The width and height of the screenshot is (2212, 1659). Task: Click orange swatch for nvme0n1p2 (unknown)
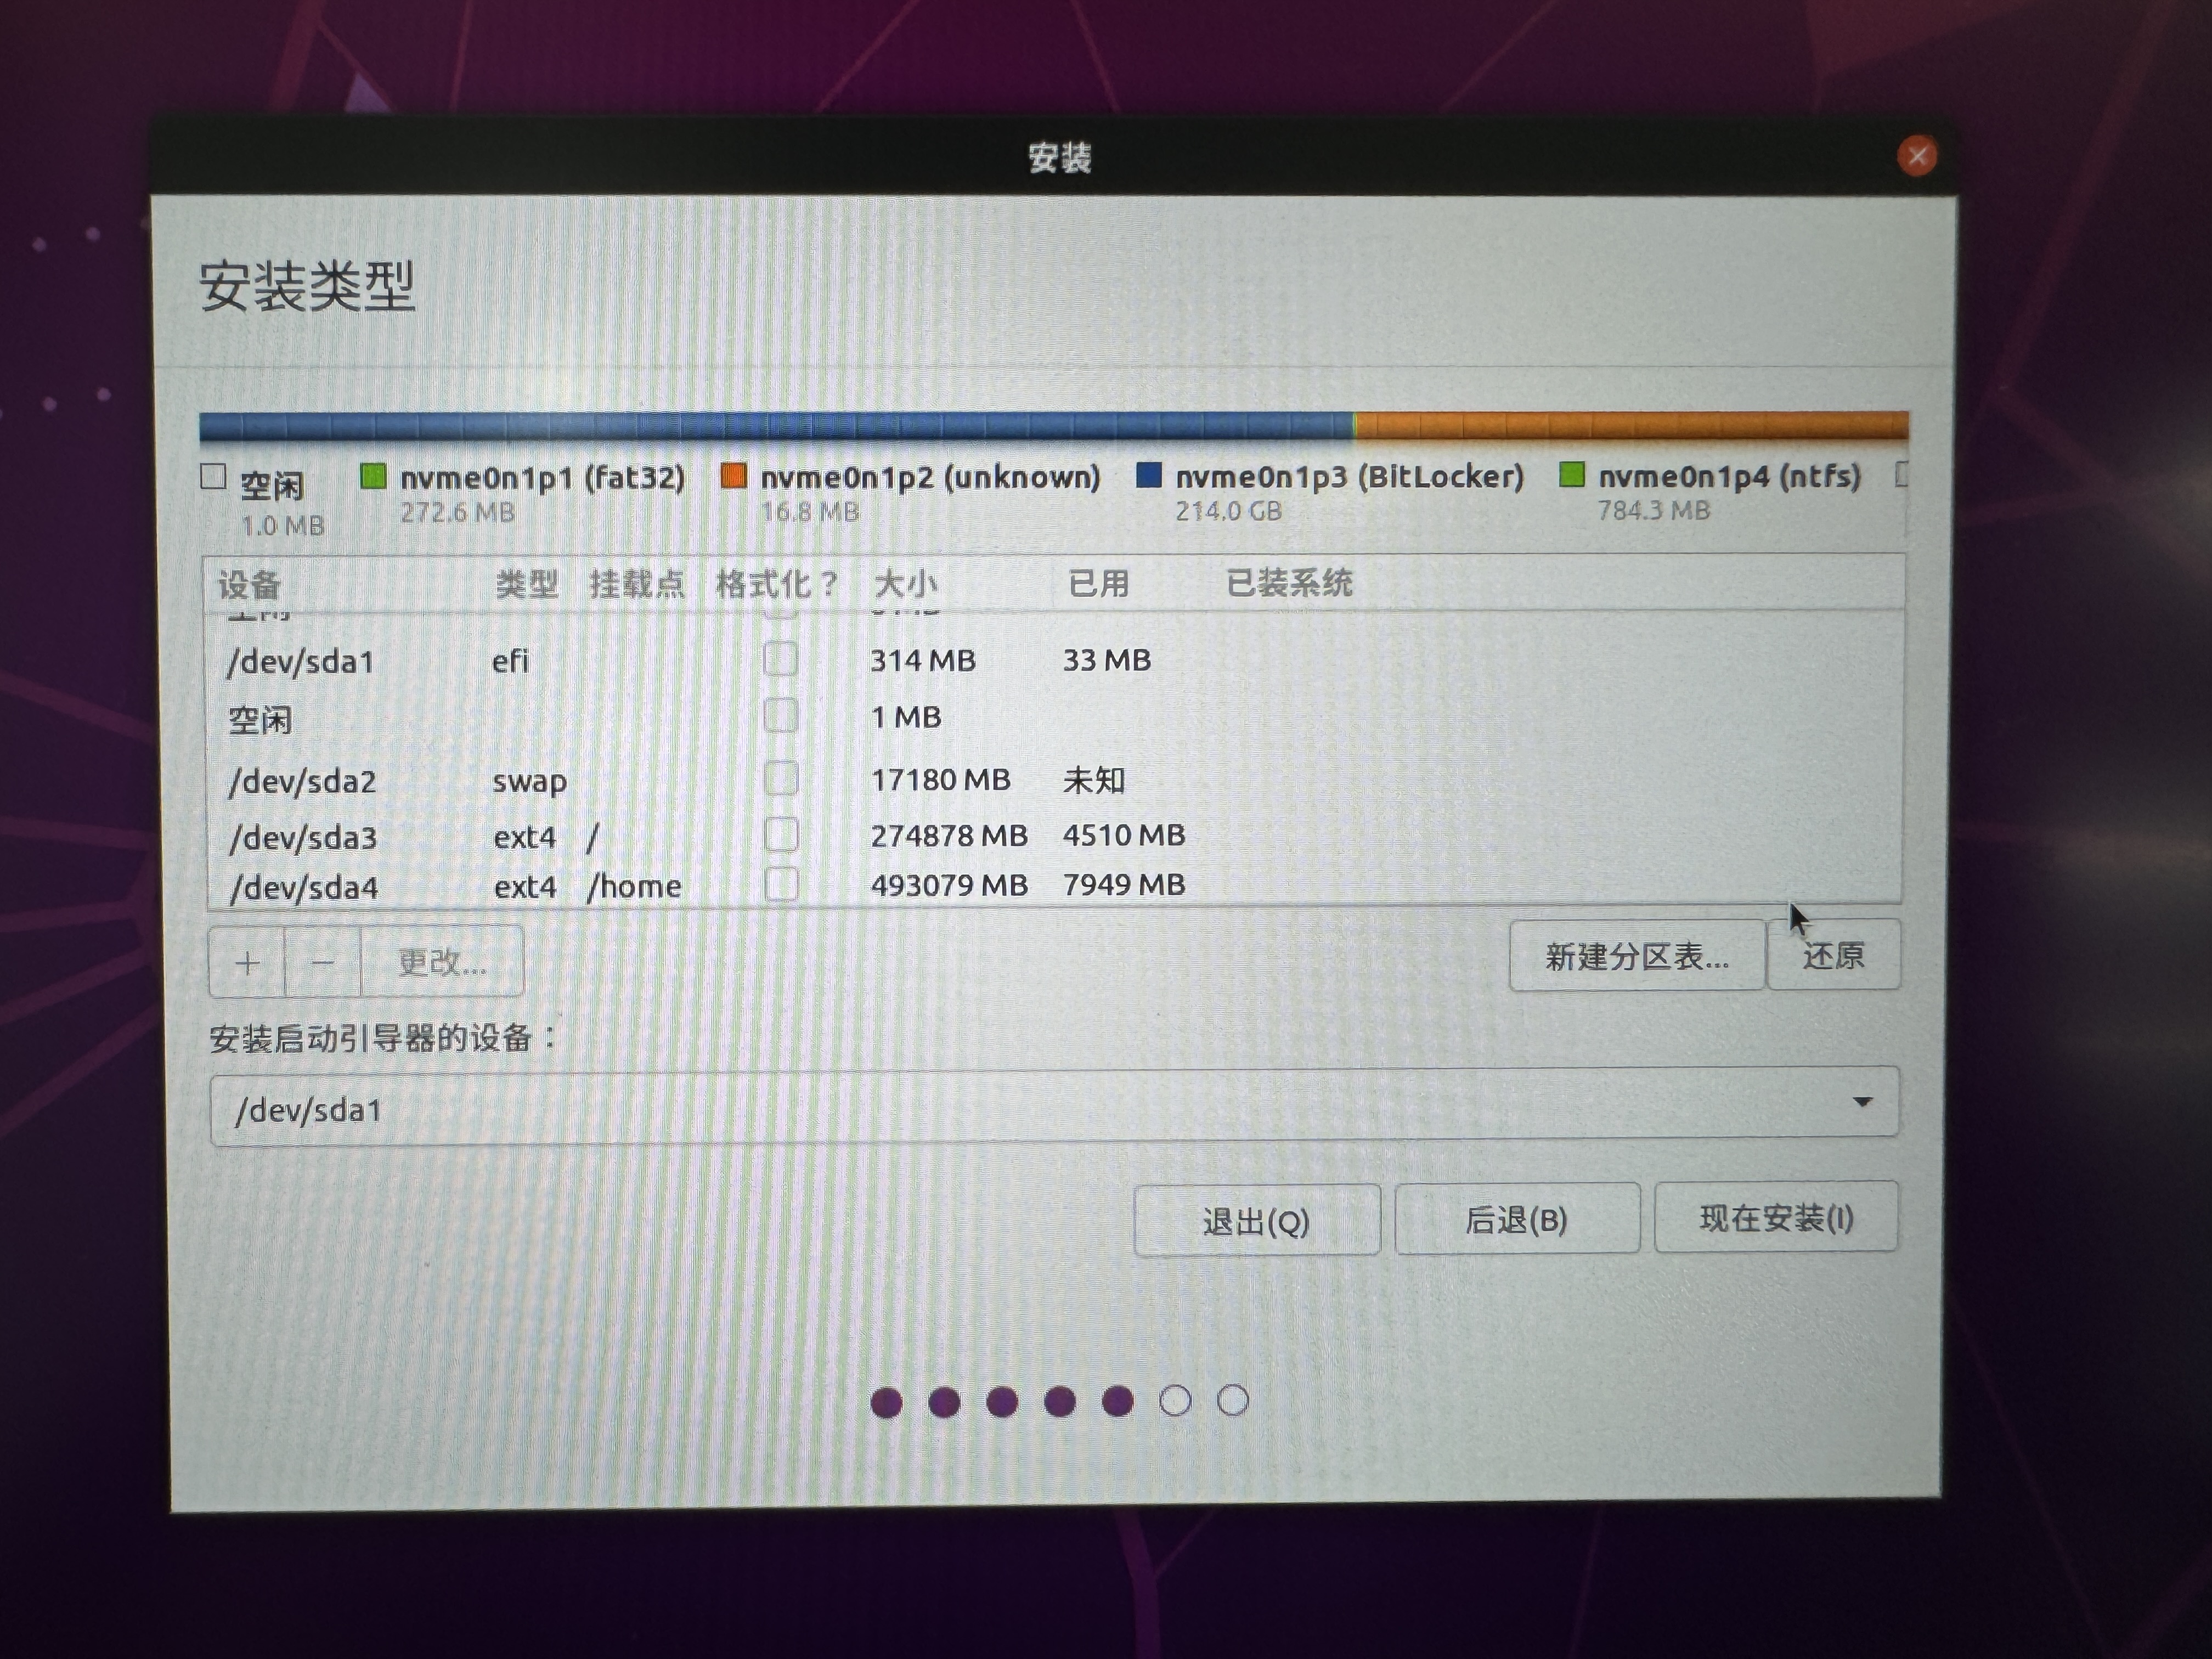click(x=734, y=475)
